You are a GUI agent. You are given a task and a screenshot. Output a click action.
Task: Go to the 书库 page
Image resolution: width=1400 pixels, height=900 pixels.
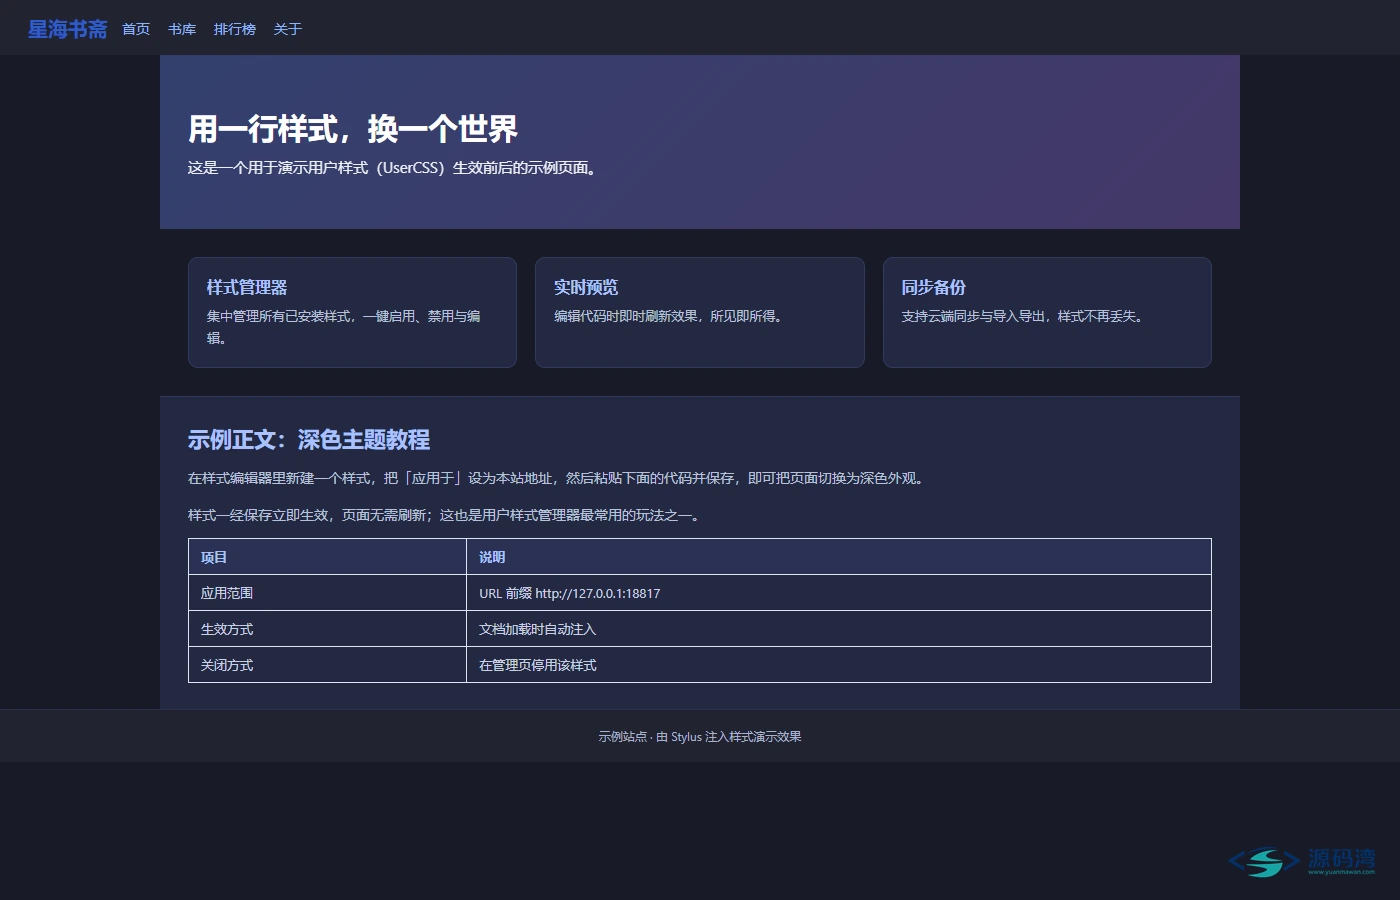point(182,29)
